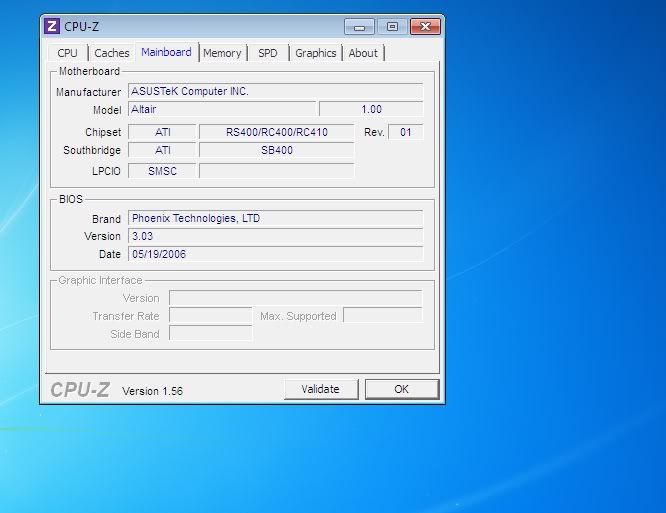Select BIOS brand Phoenix Technologies, LTD

point(275,218)
